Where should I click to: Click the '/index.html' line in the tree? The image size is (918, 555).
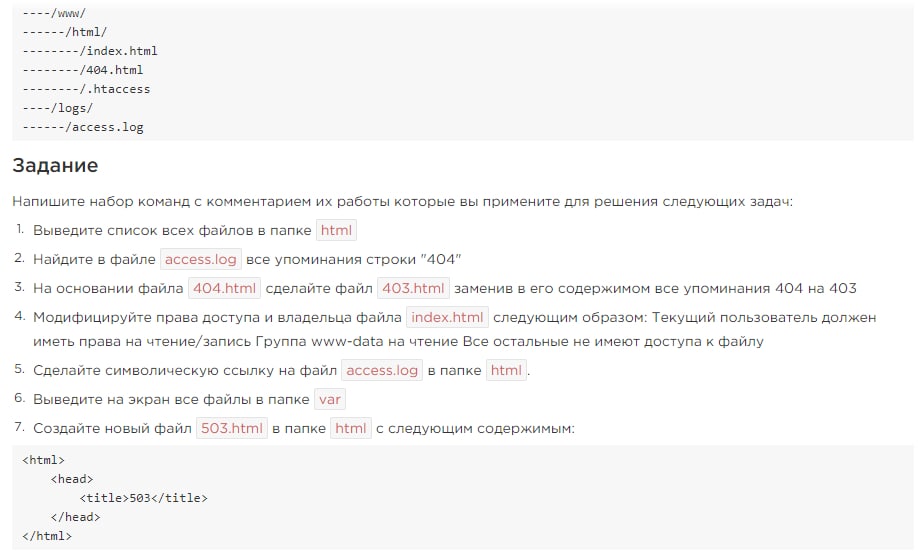click(90, 51)
